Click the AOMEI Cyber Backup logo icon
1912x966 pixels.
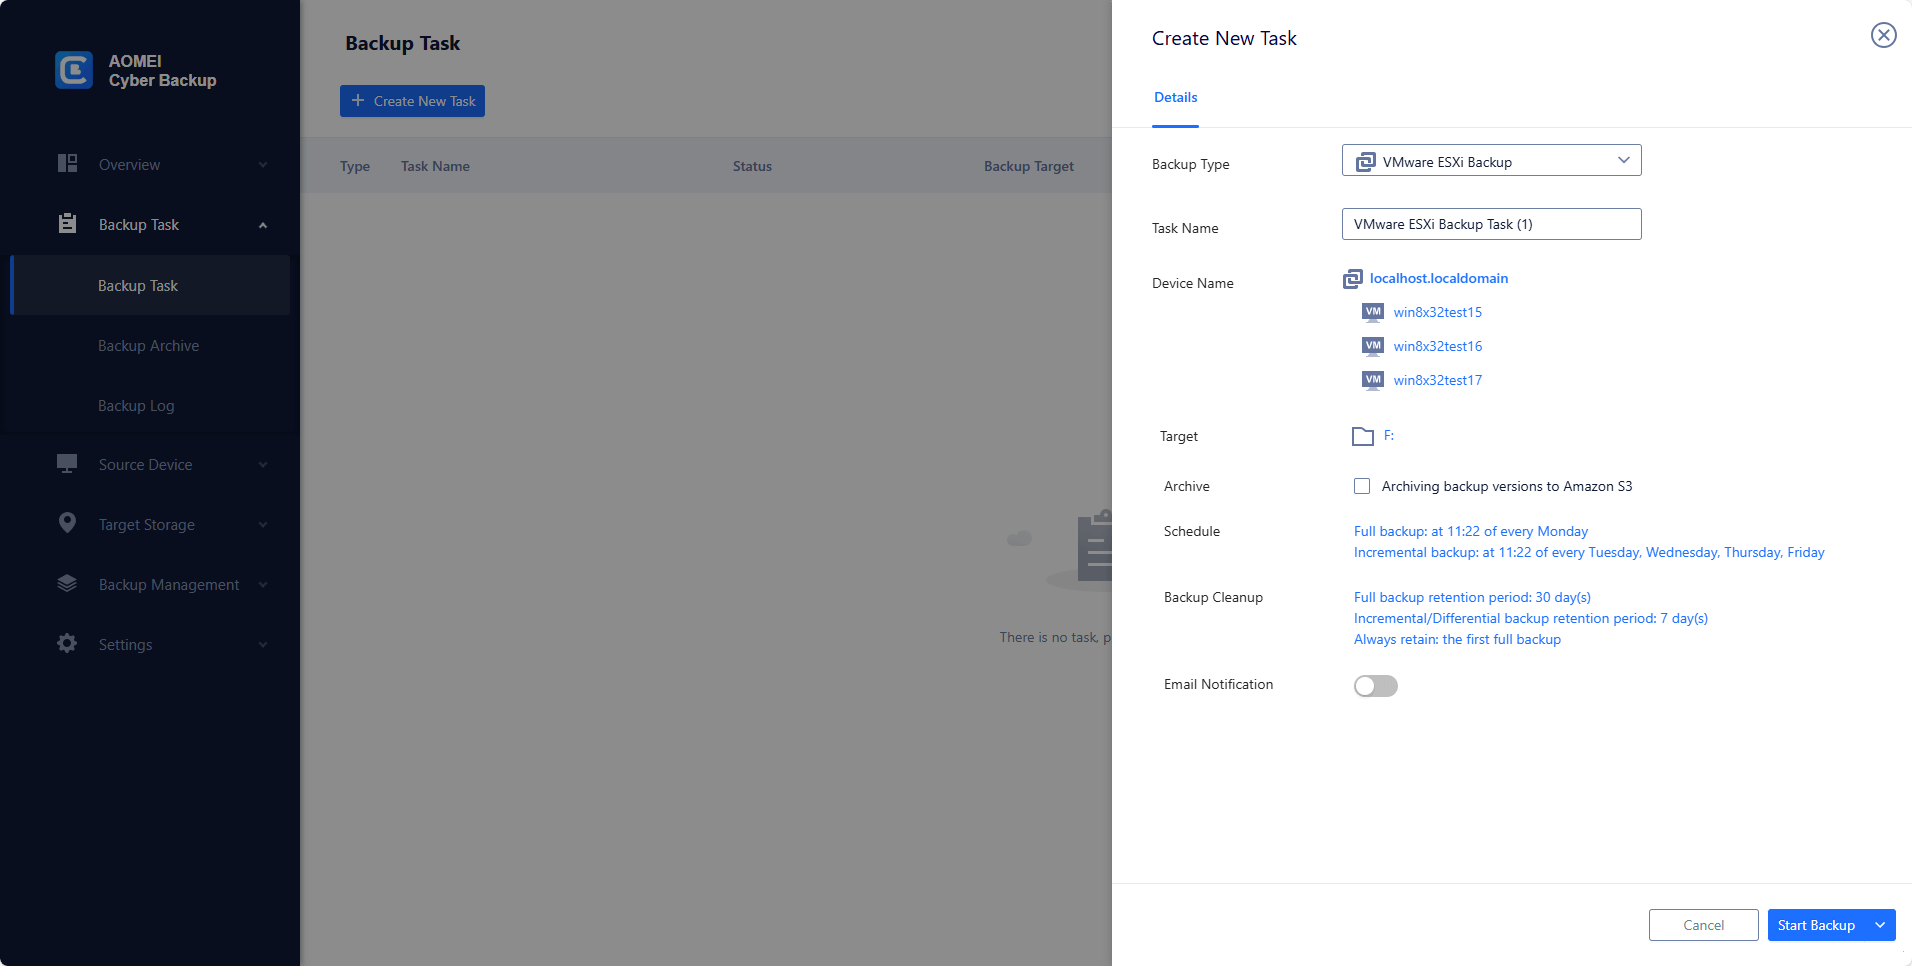pyautogui.click(x=74, y=70)
